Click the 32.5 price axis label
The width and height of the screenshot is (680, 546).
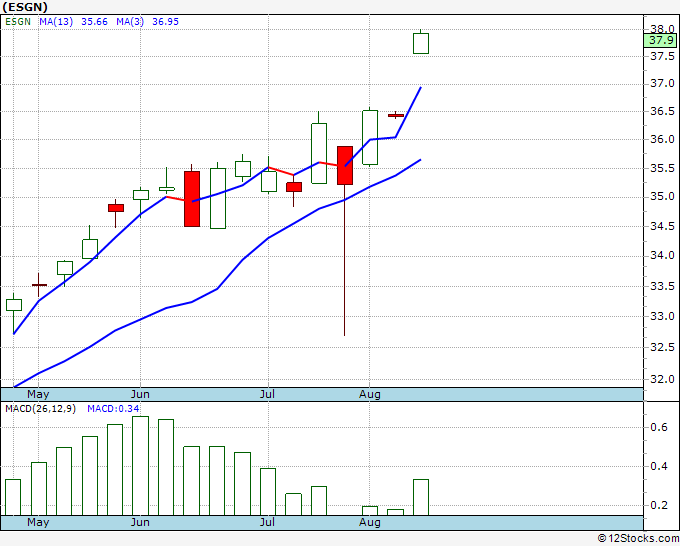pyautogui.click(x=663, y=347)
